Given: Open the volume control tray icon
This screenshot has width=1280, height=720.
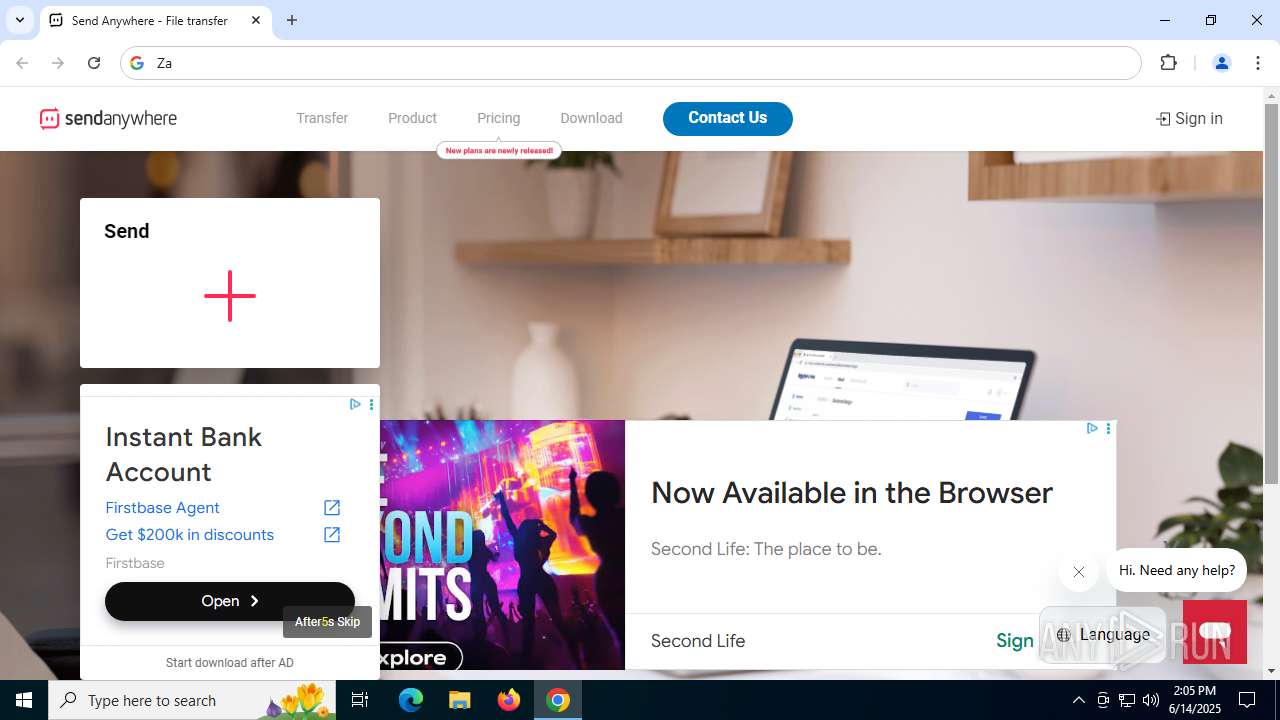Looking at the screenshot, I should pos(1151,700).
